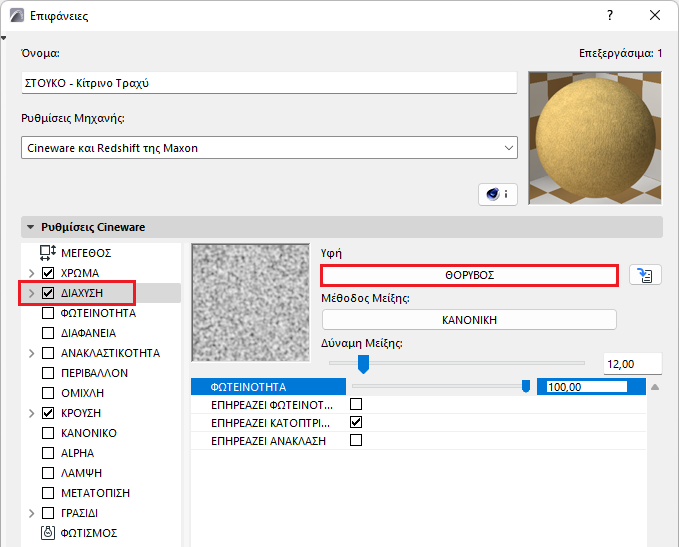Select the ΚΡΟΥΣΗ channel label
The width and height of the screenshot is (679, 547).
(81, 413)
